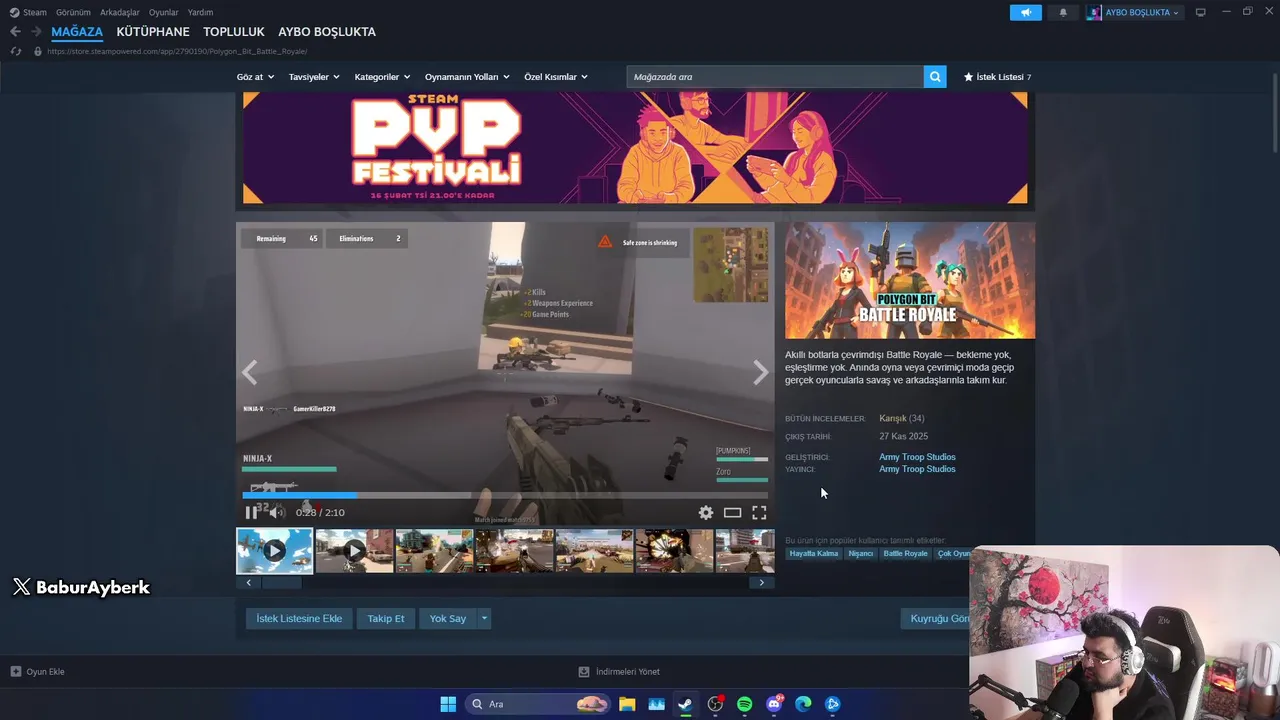This screenshot has width=1280, height=720.
Task: Select the first trailer thumbnail
Action: tap(274, 550)
